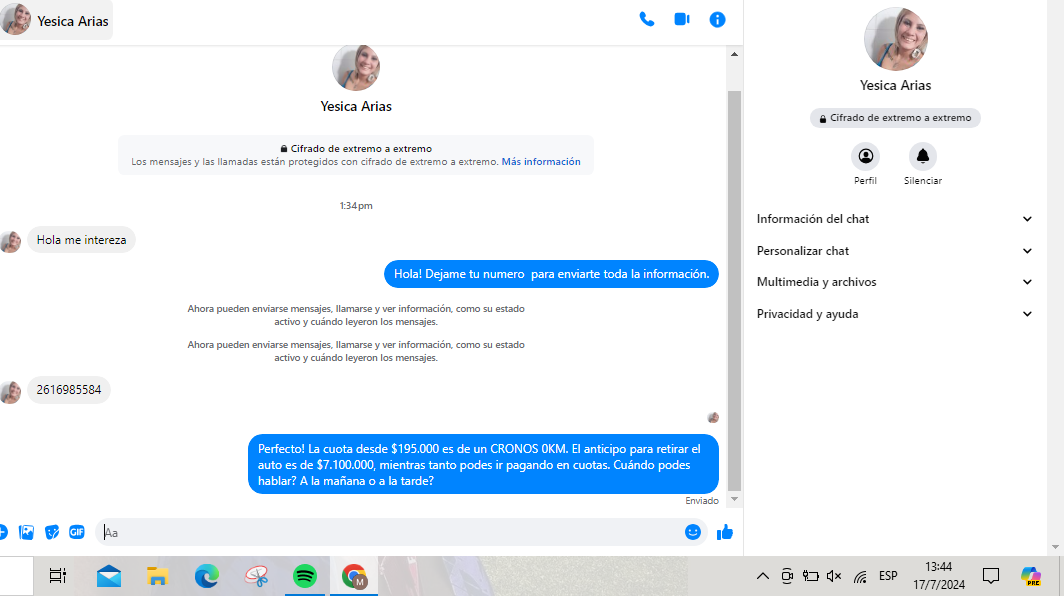The image size is (1064, 596).
Task: Toggle system volume mute in tray
Action: pyautogui.click(x=834, y=576)
